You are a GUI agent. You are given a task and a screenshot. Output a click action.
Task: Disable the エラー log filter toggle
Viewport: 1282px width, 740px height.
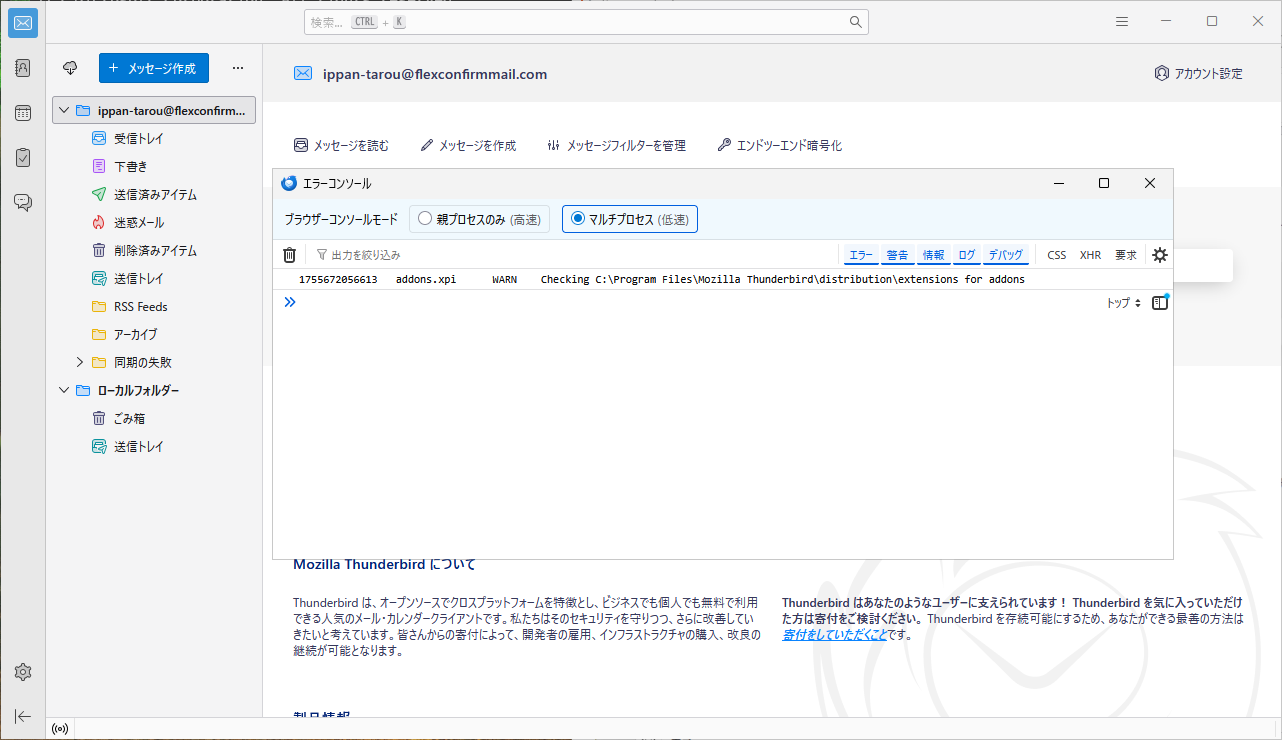click(859, 254)
